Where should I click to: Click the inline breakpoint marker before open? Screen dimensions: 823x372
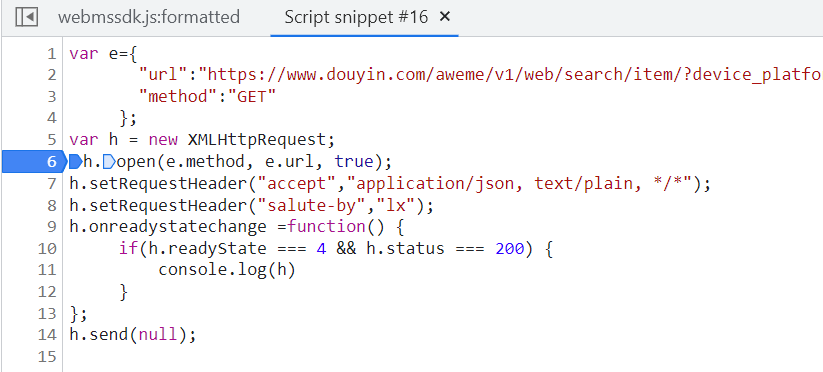click(109, 162)
